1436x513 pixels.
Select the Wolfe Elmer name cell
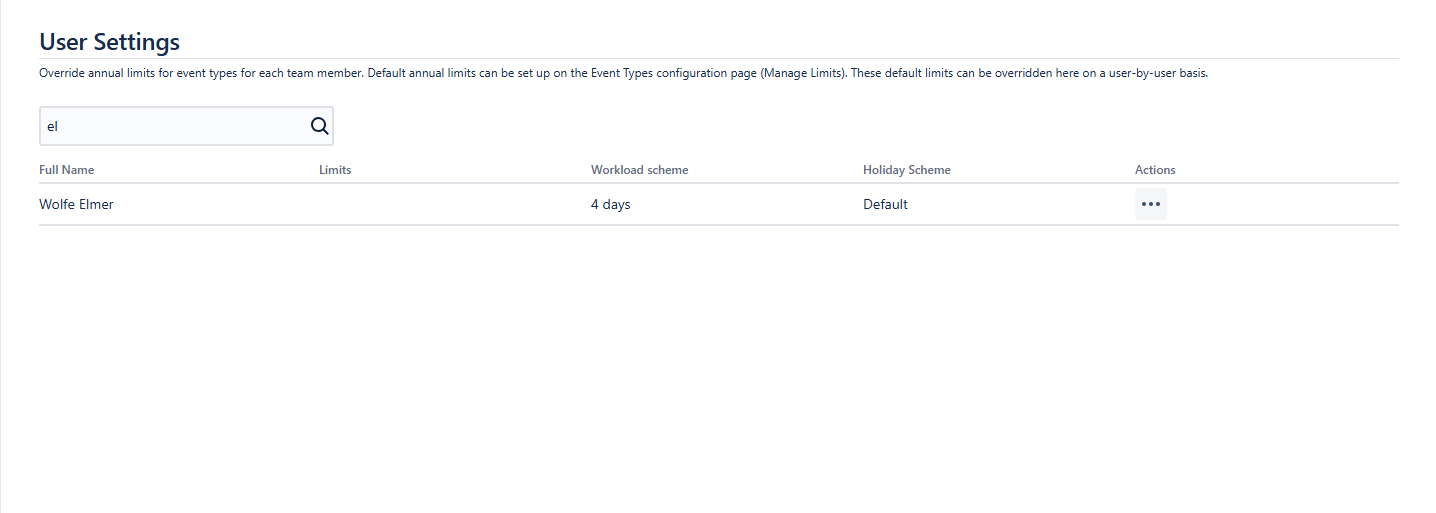(76, 204)
